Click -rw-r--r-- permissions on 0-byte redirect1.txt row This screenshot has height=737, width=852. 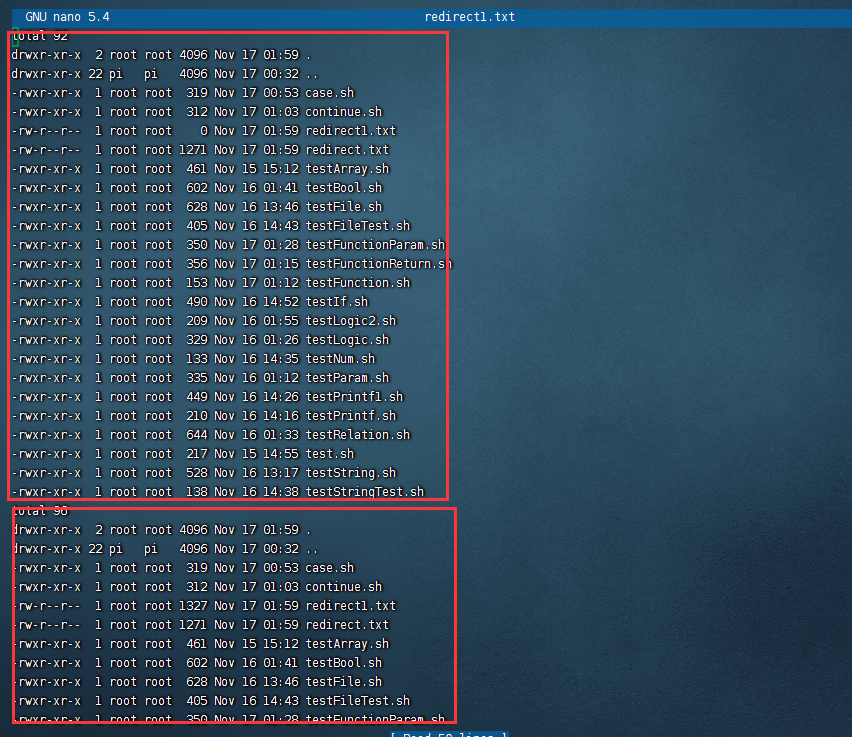coord(46,131)
